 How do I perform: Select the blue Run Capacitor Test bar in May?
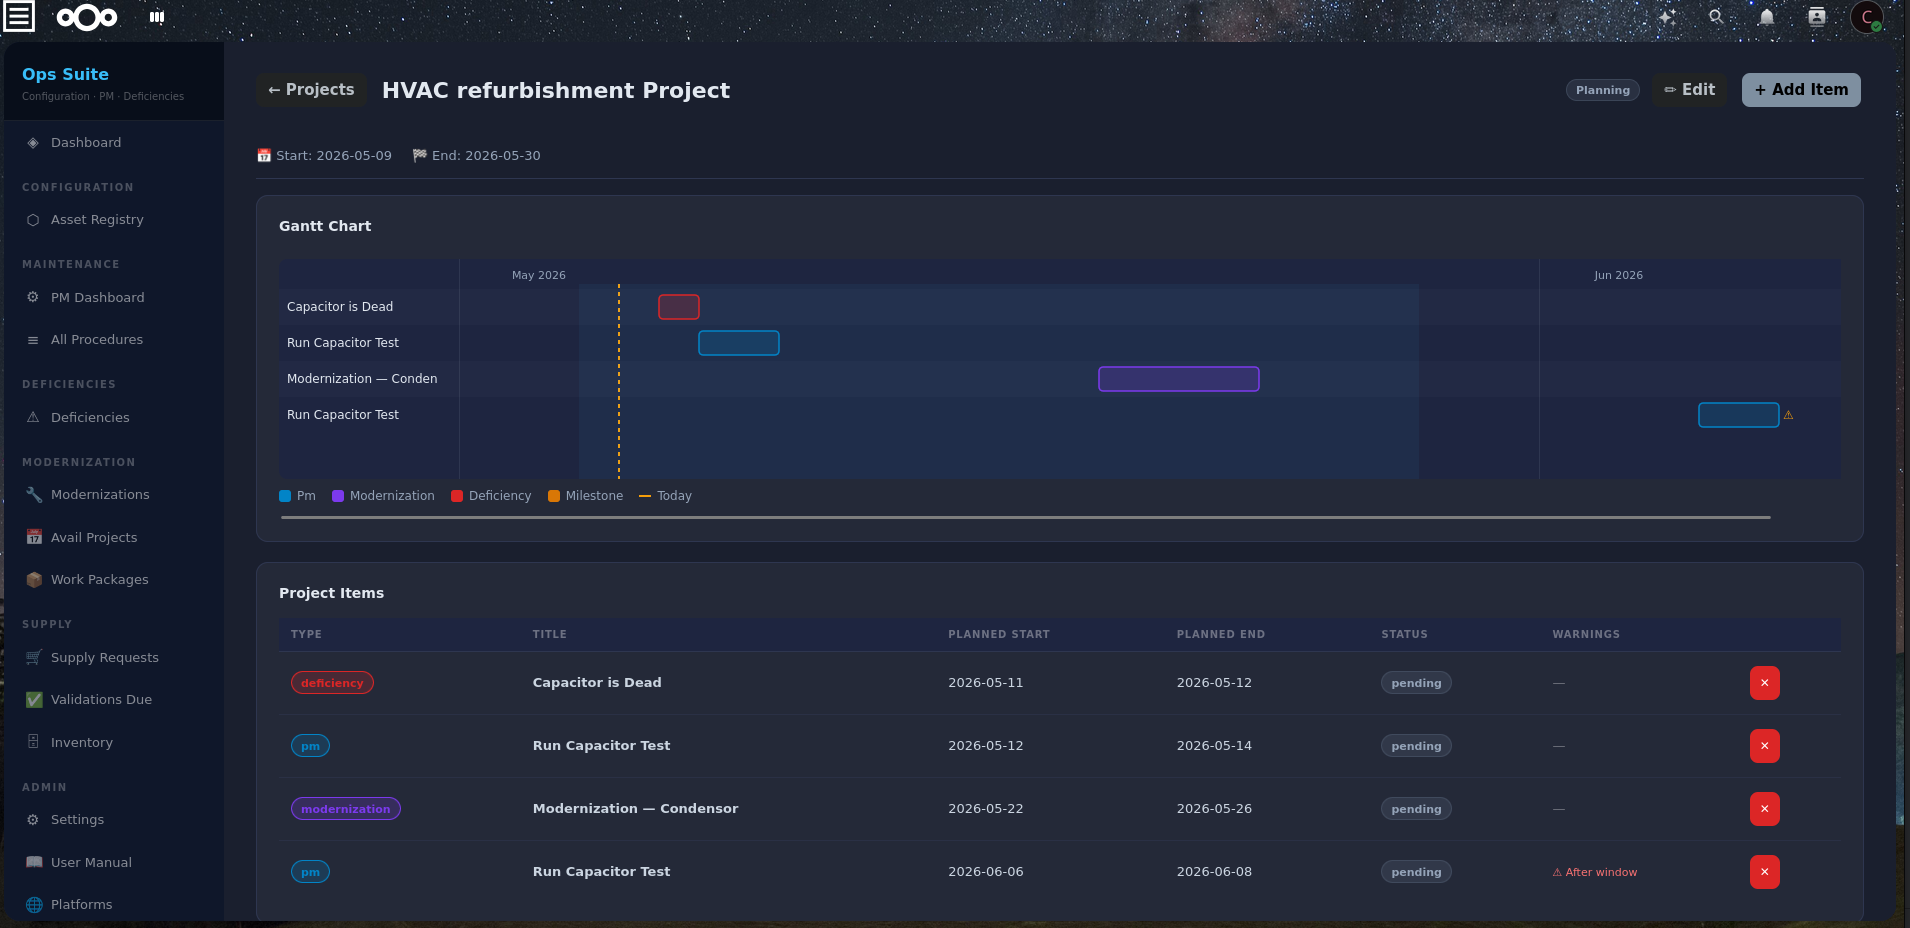739,343
